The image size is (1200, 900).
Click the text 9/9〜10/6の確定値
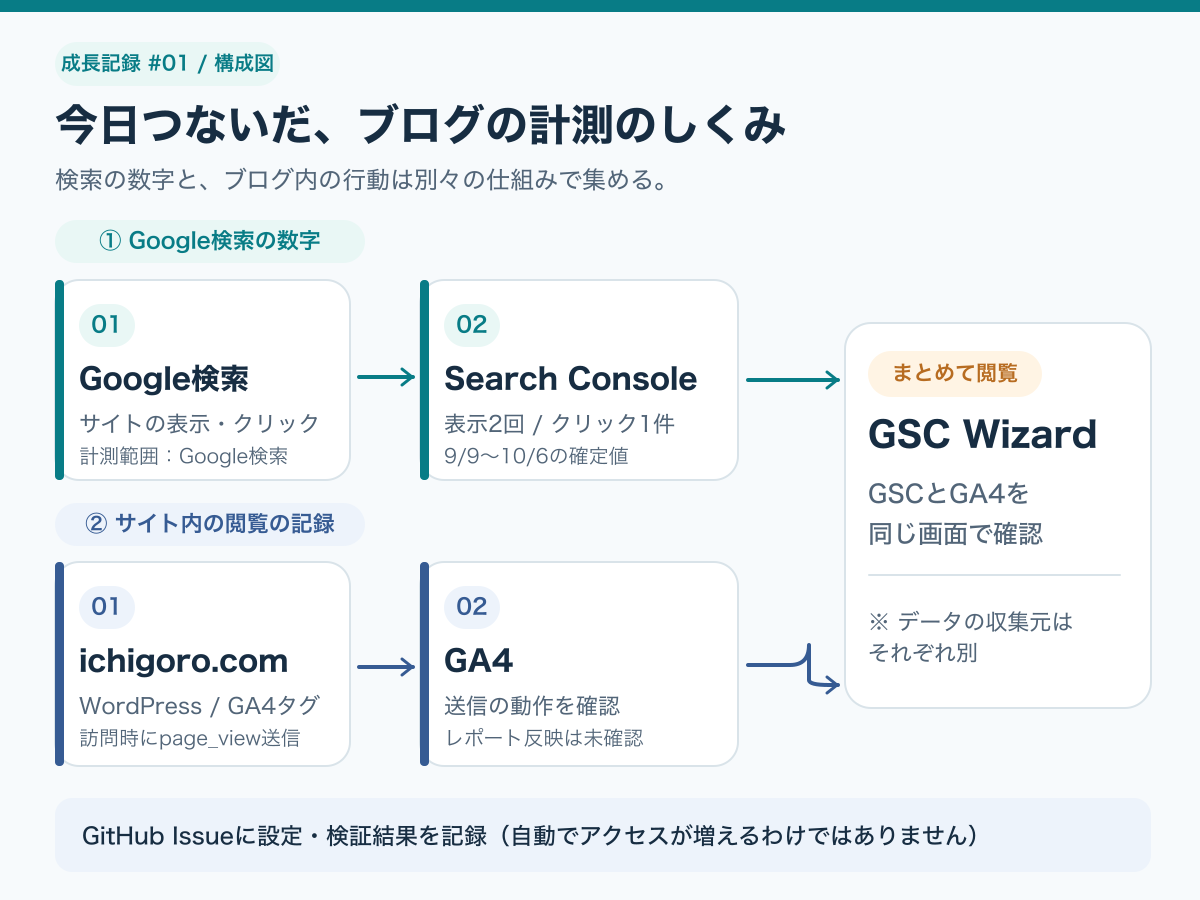tap(536, 456)
